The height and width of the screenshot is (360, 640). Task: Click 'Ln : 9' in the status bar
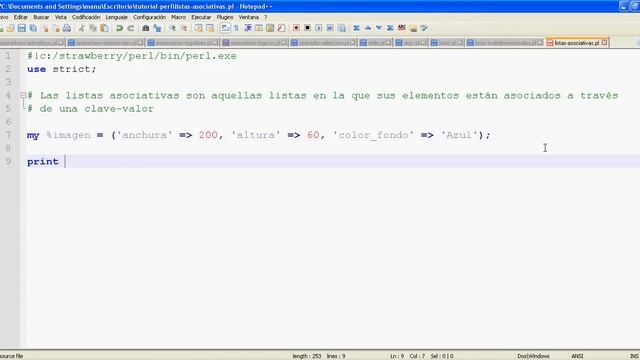[x=397, y=356]
